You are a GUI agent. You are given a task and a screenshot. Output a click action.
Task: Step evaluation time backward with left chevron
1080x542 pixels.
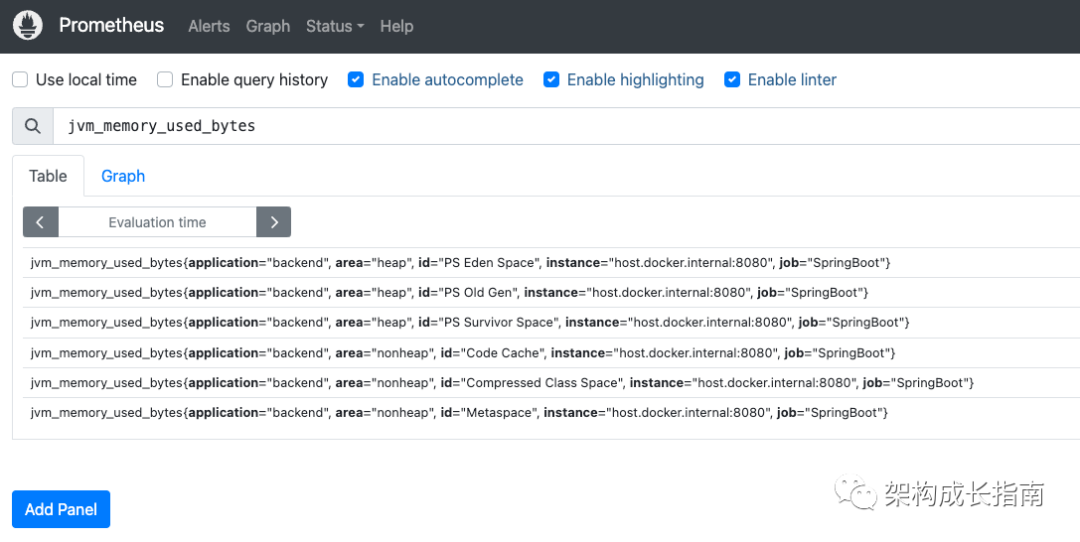[x=40, y=222]
